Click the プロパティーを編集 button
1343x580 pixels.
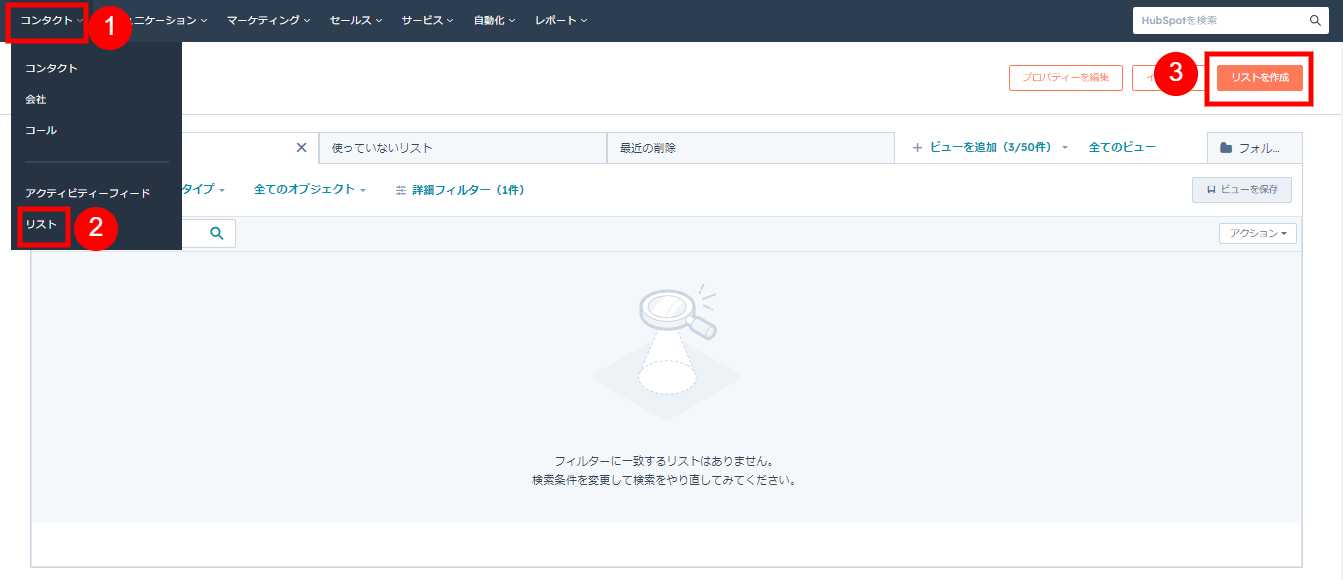click(x=1066, y=78)
